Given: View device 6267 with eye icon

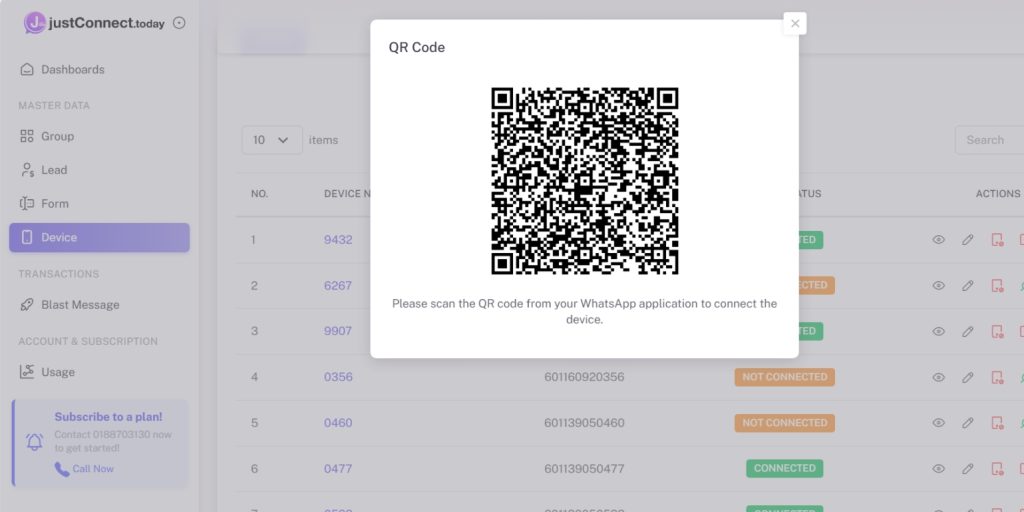Looking at the screenshot, I should pyautogui.click(x=938, y=285).
